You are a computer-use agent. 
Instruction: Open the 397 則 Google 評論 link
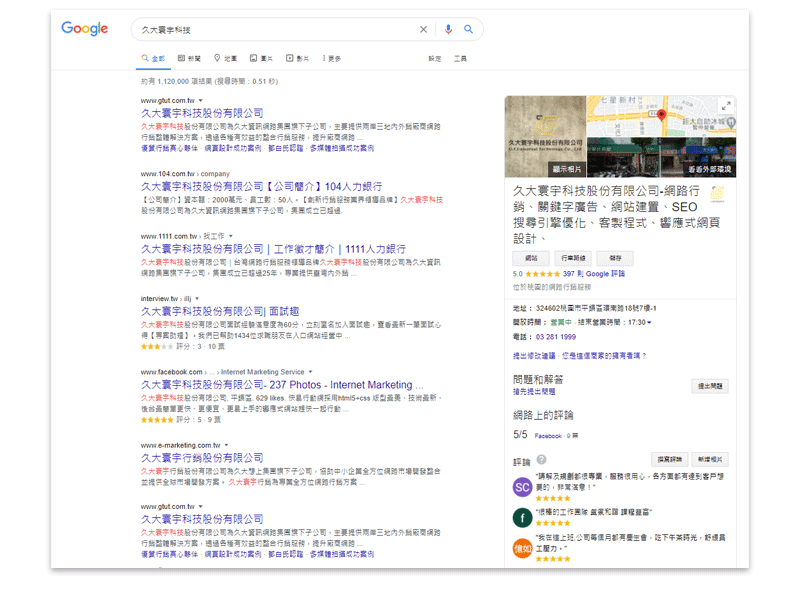(593, 274)
